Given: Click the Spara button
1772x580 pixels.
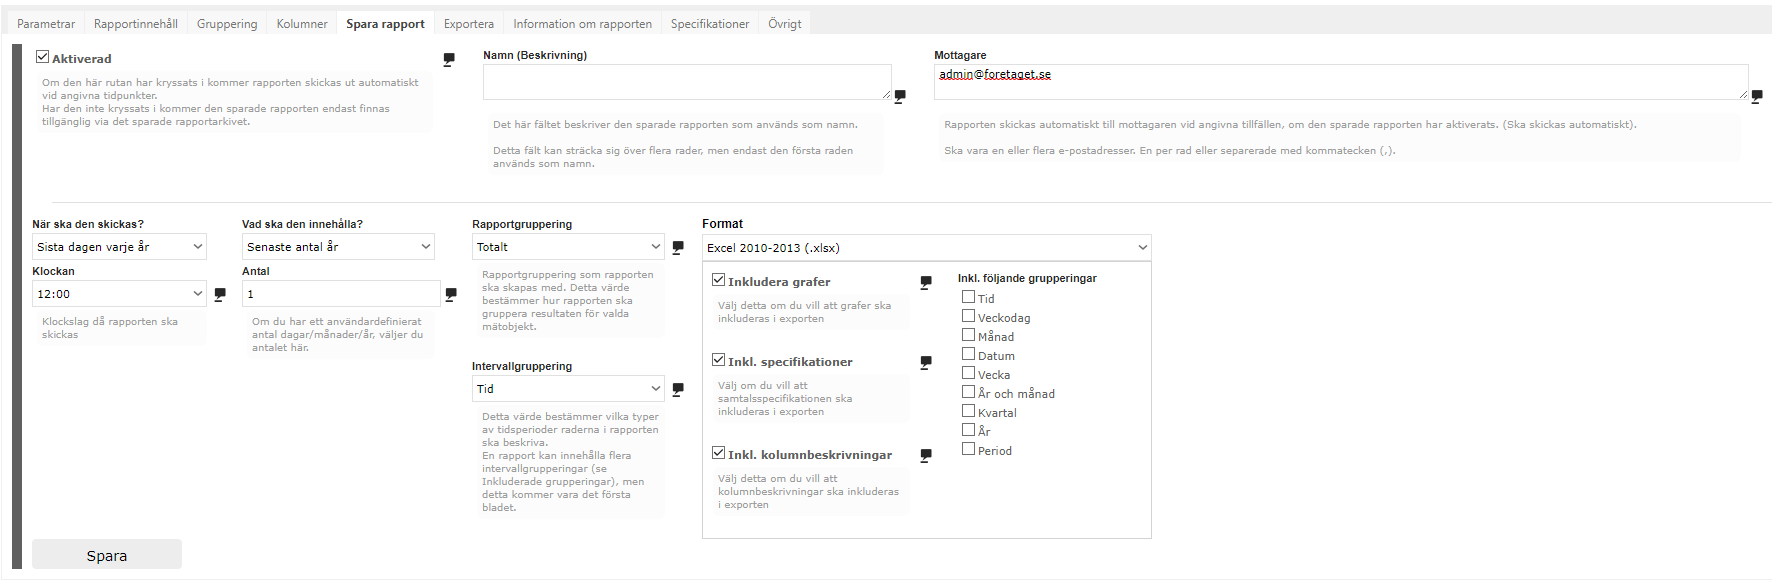Looking at the screenshot, I should [x=107, y=555].
